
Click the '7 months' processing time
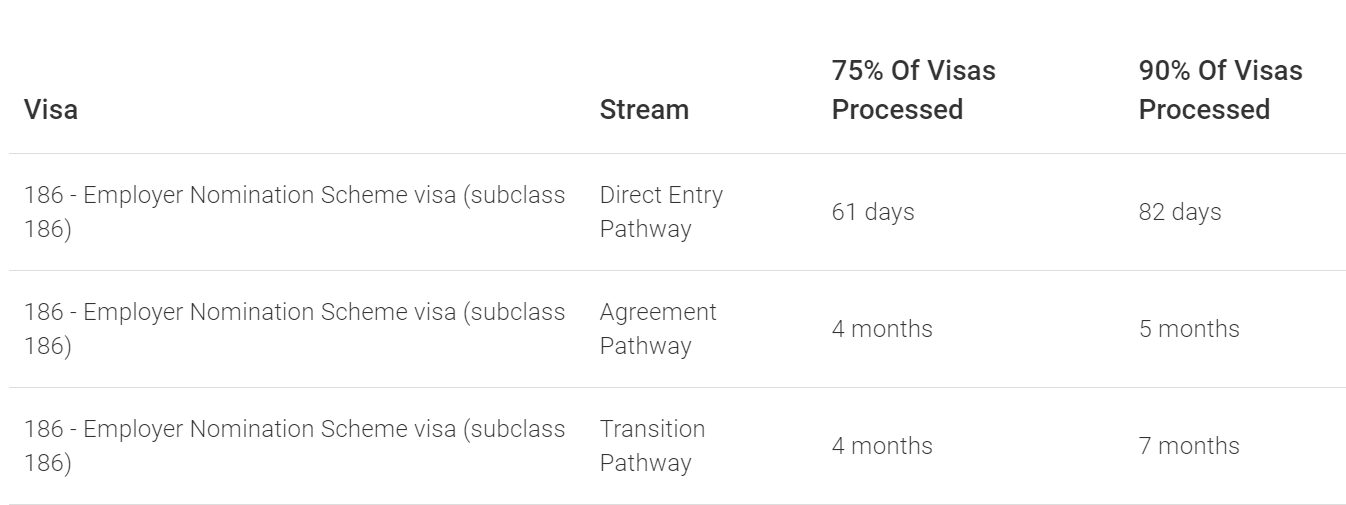pyautogui.click(x=1189, y=446)
